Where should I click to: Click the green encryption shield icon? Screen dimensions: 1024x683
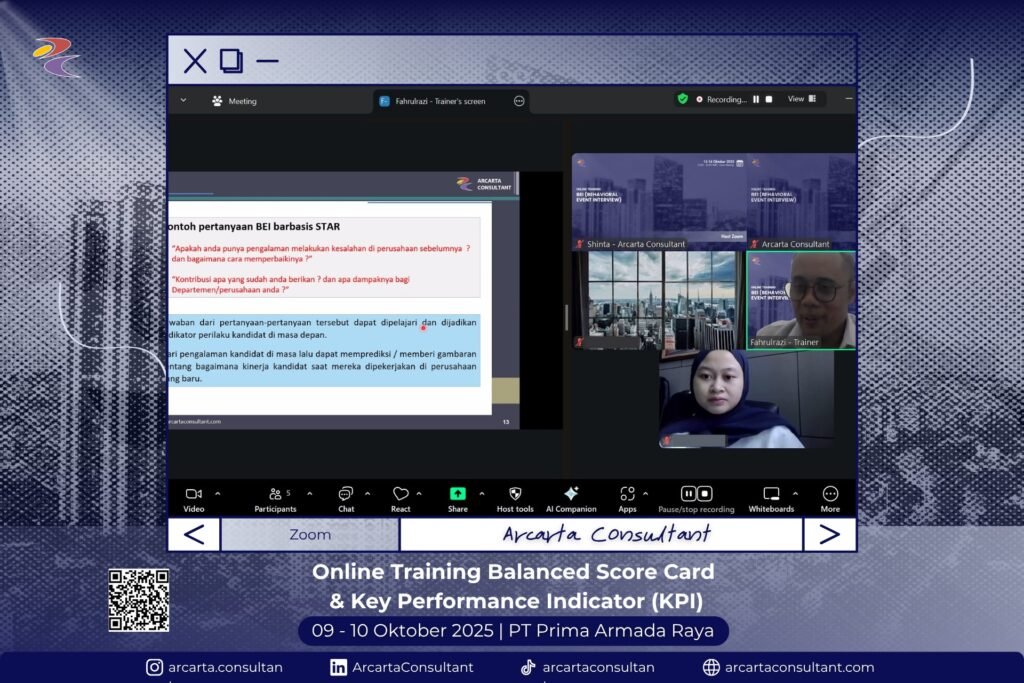click(683, 99)
